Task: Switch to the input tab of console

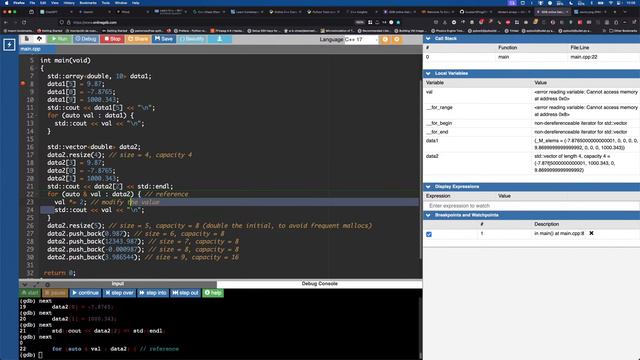Action: tap(118, 284)
